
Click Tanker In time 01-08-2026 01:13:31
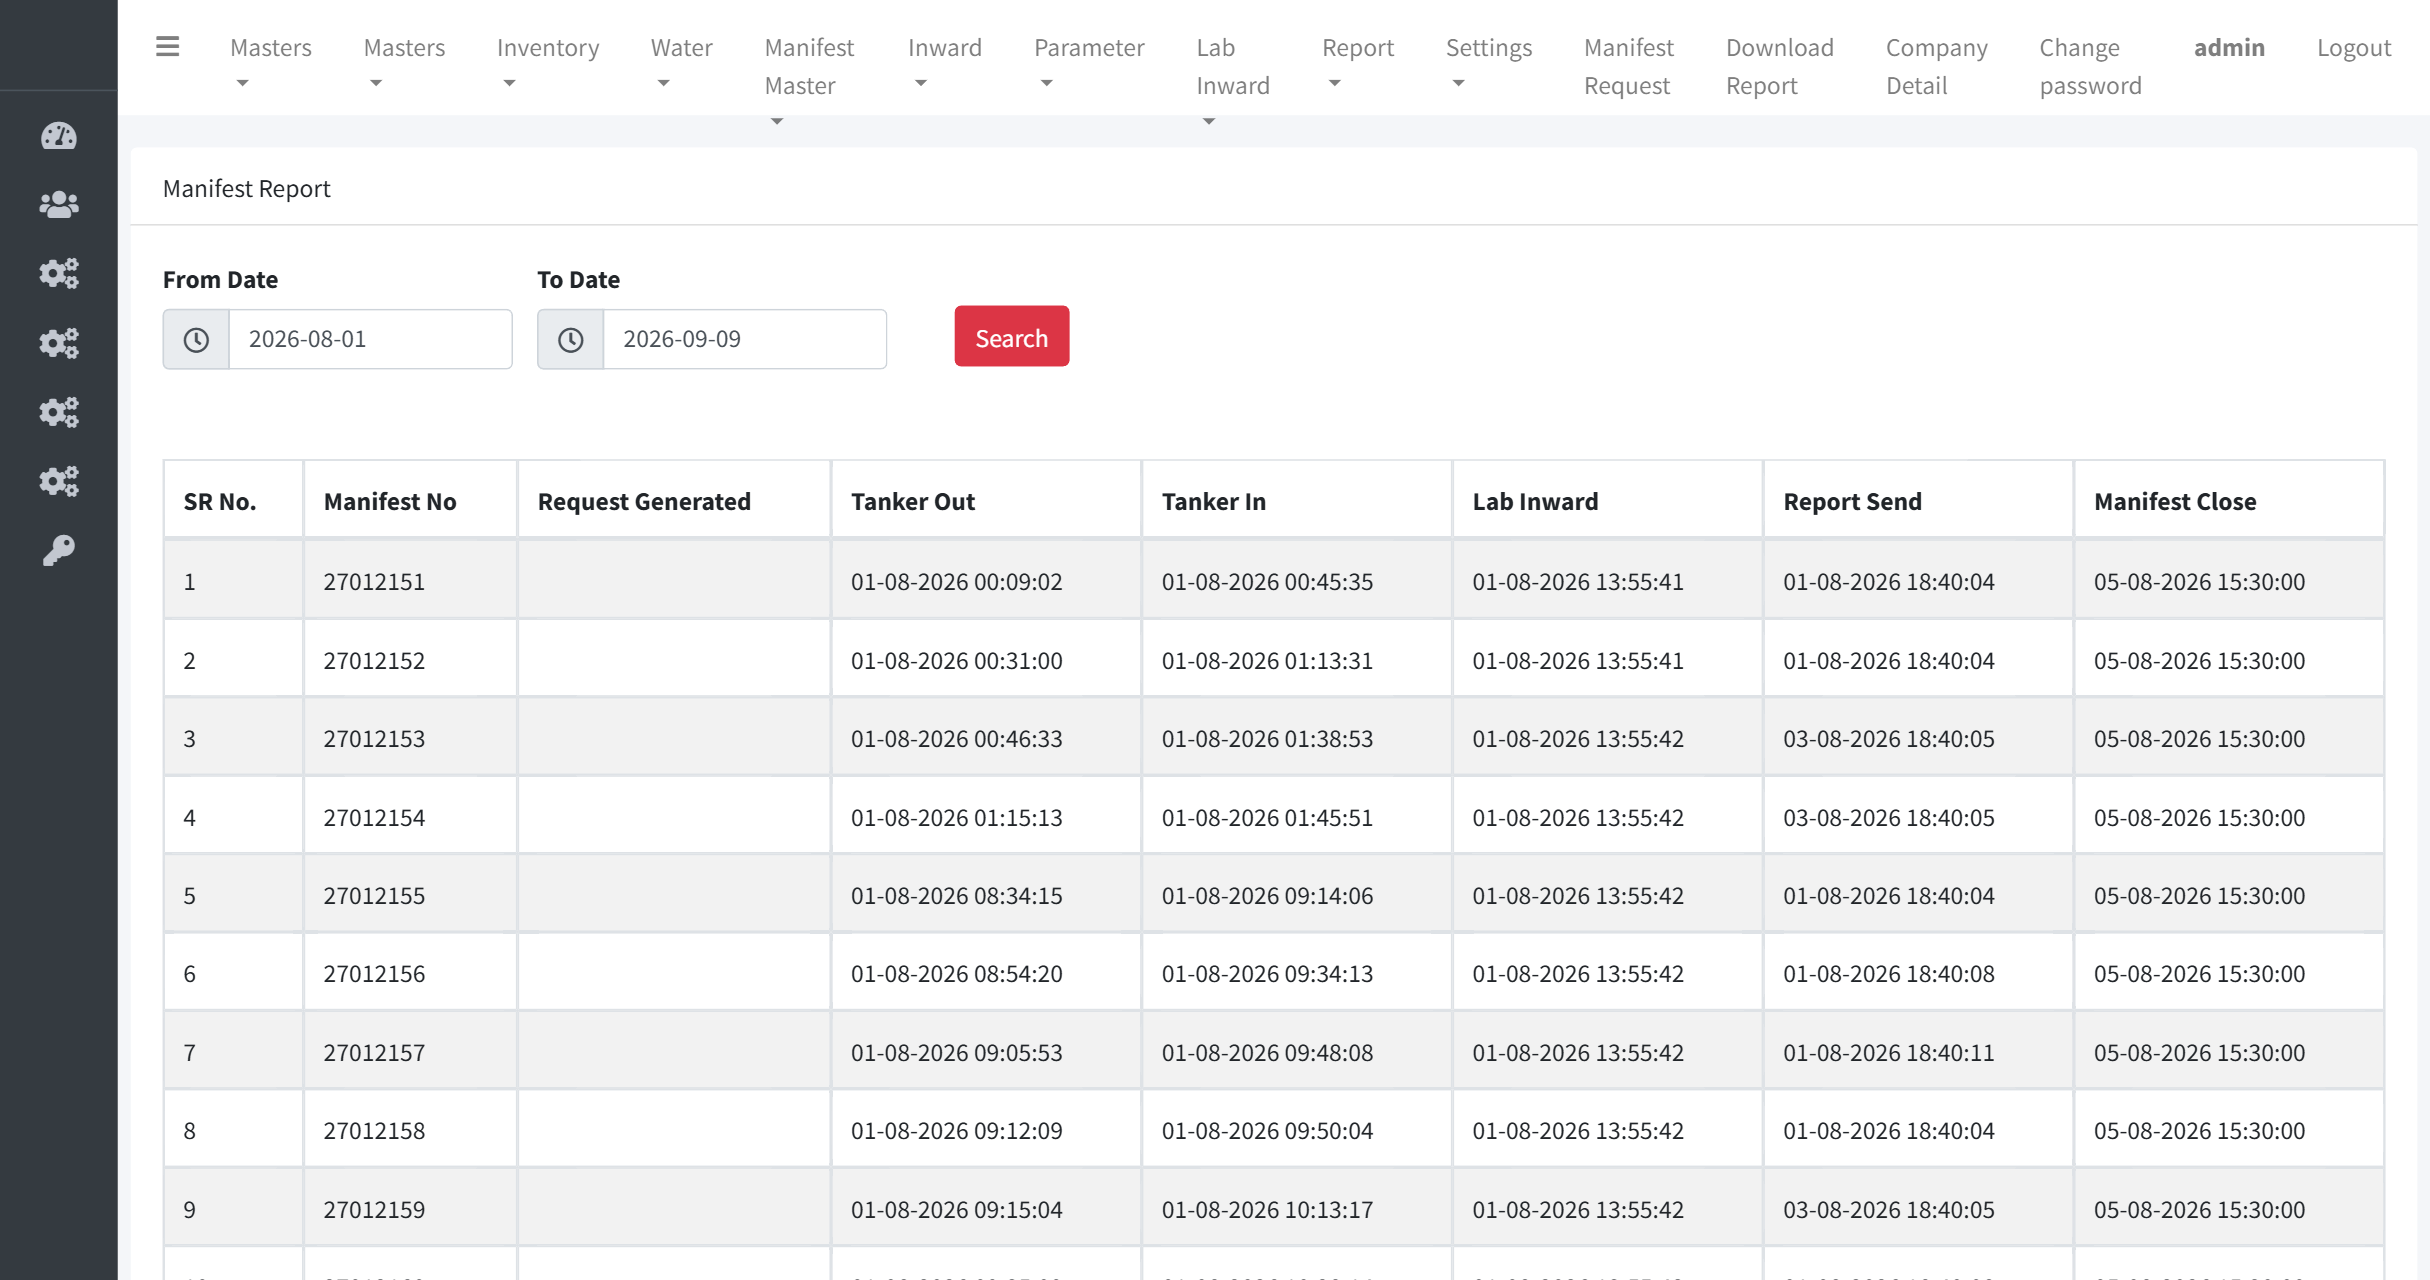(x=1267, y=660)
